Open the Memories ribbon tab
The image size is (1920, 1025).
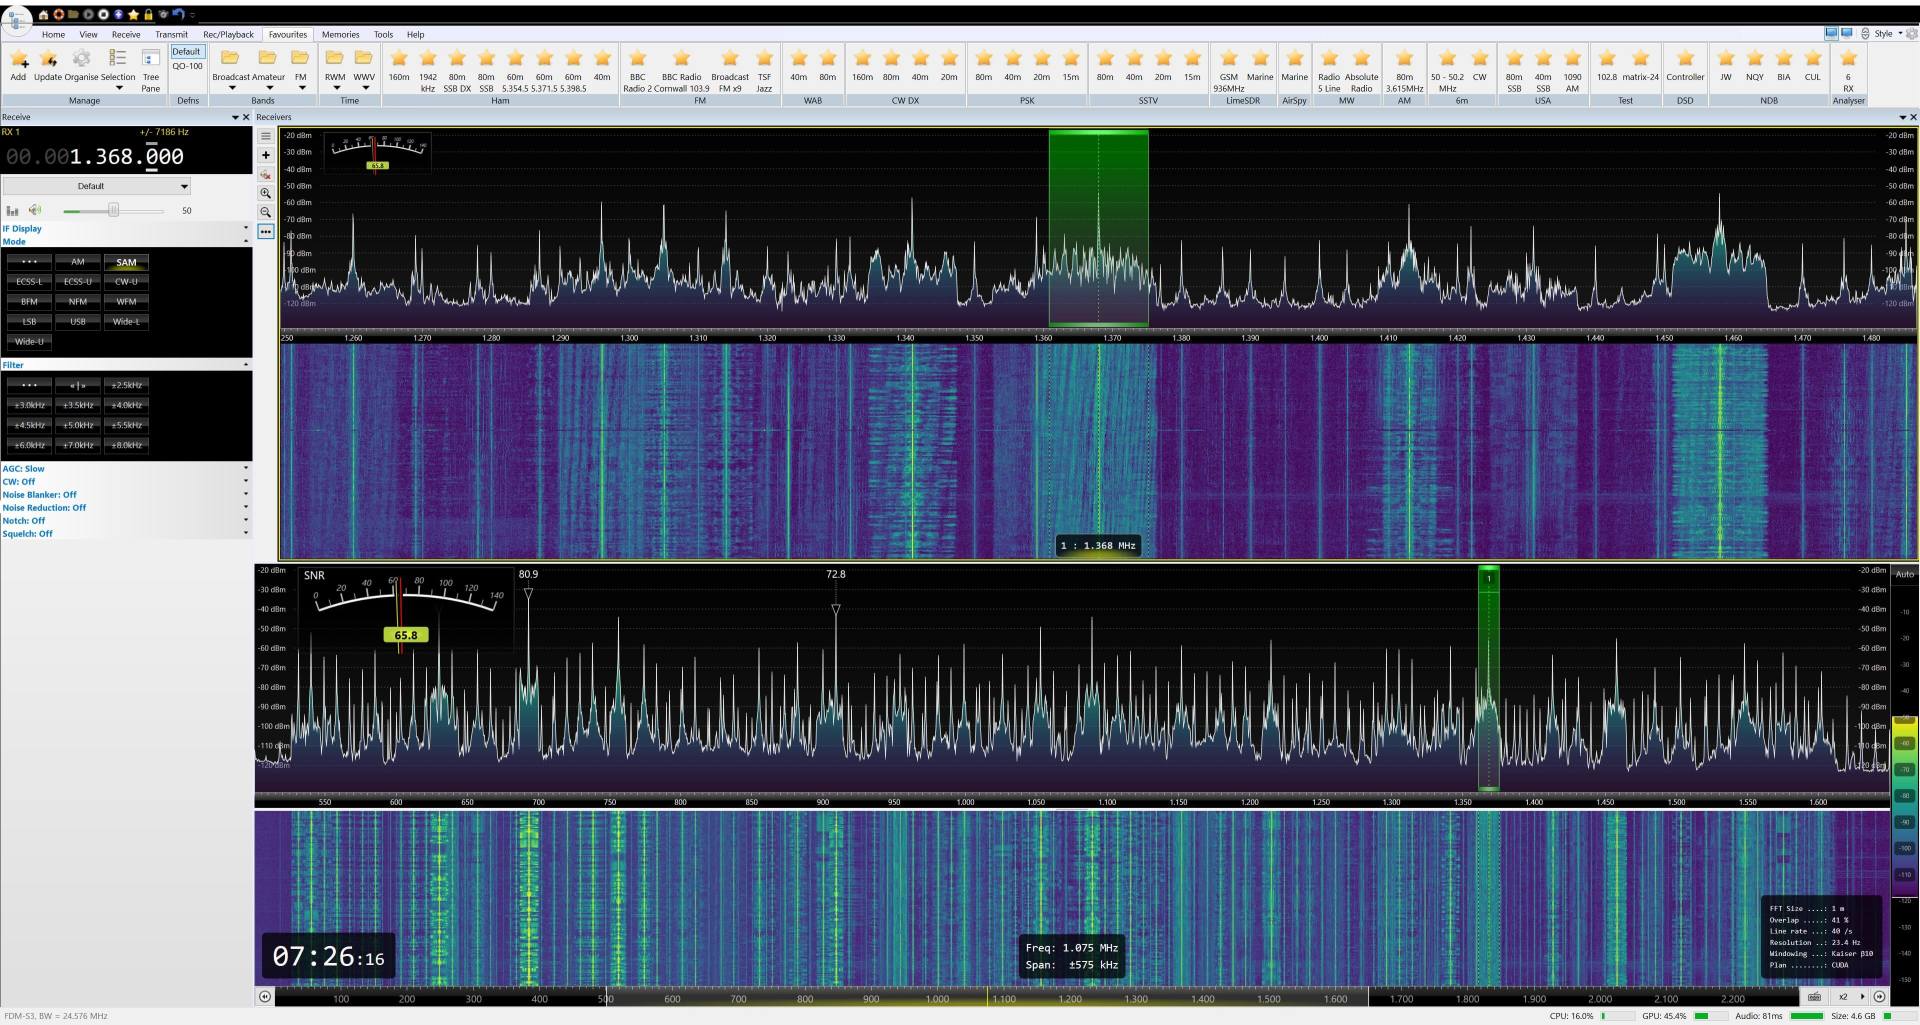click(x=340, y=34)
